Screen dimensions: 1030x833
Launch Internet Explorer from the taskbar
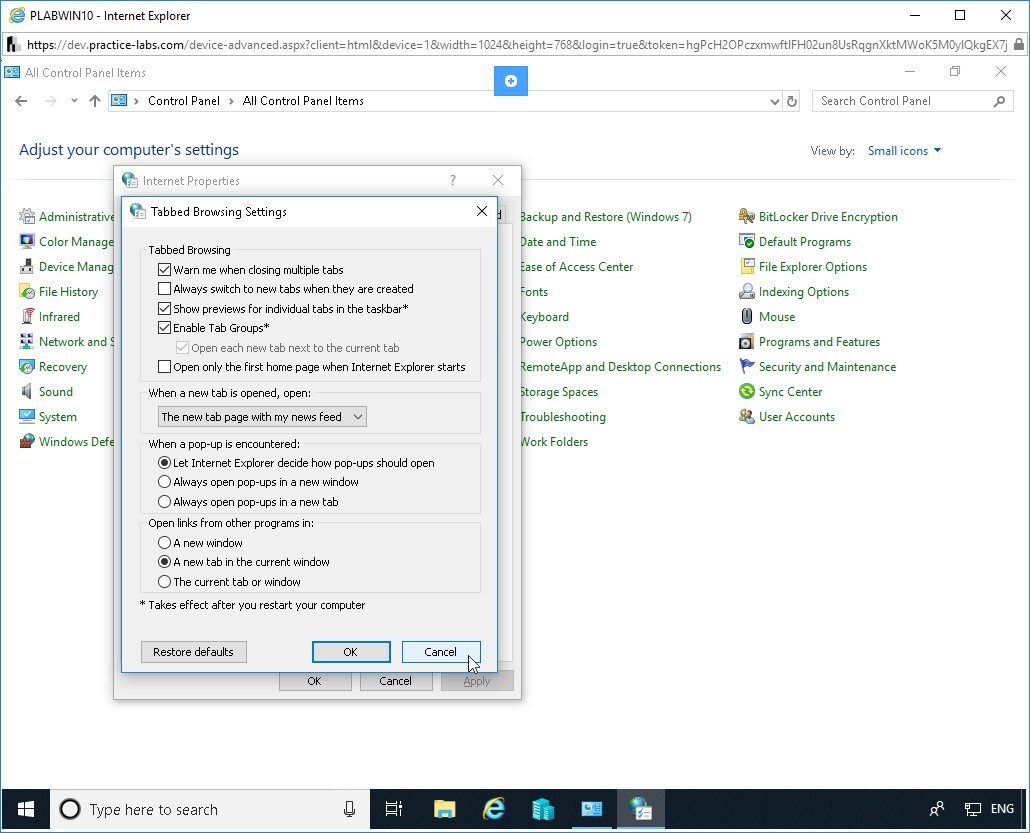[x=493, y=809]
